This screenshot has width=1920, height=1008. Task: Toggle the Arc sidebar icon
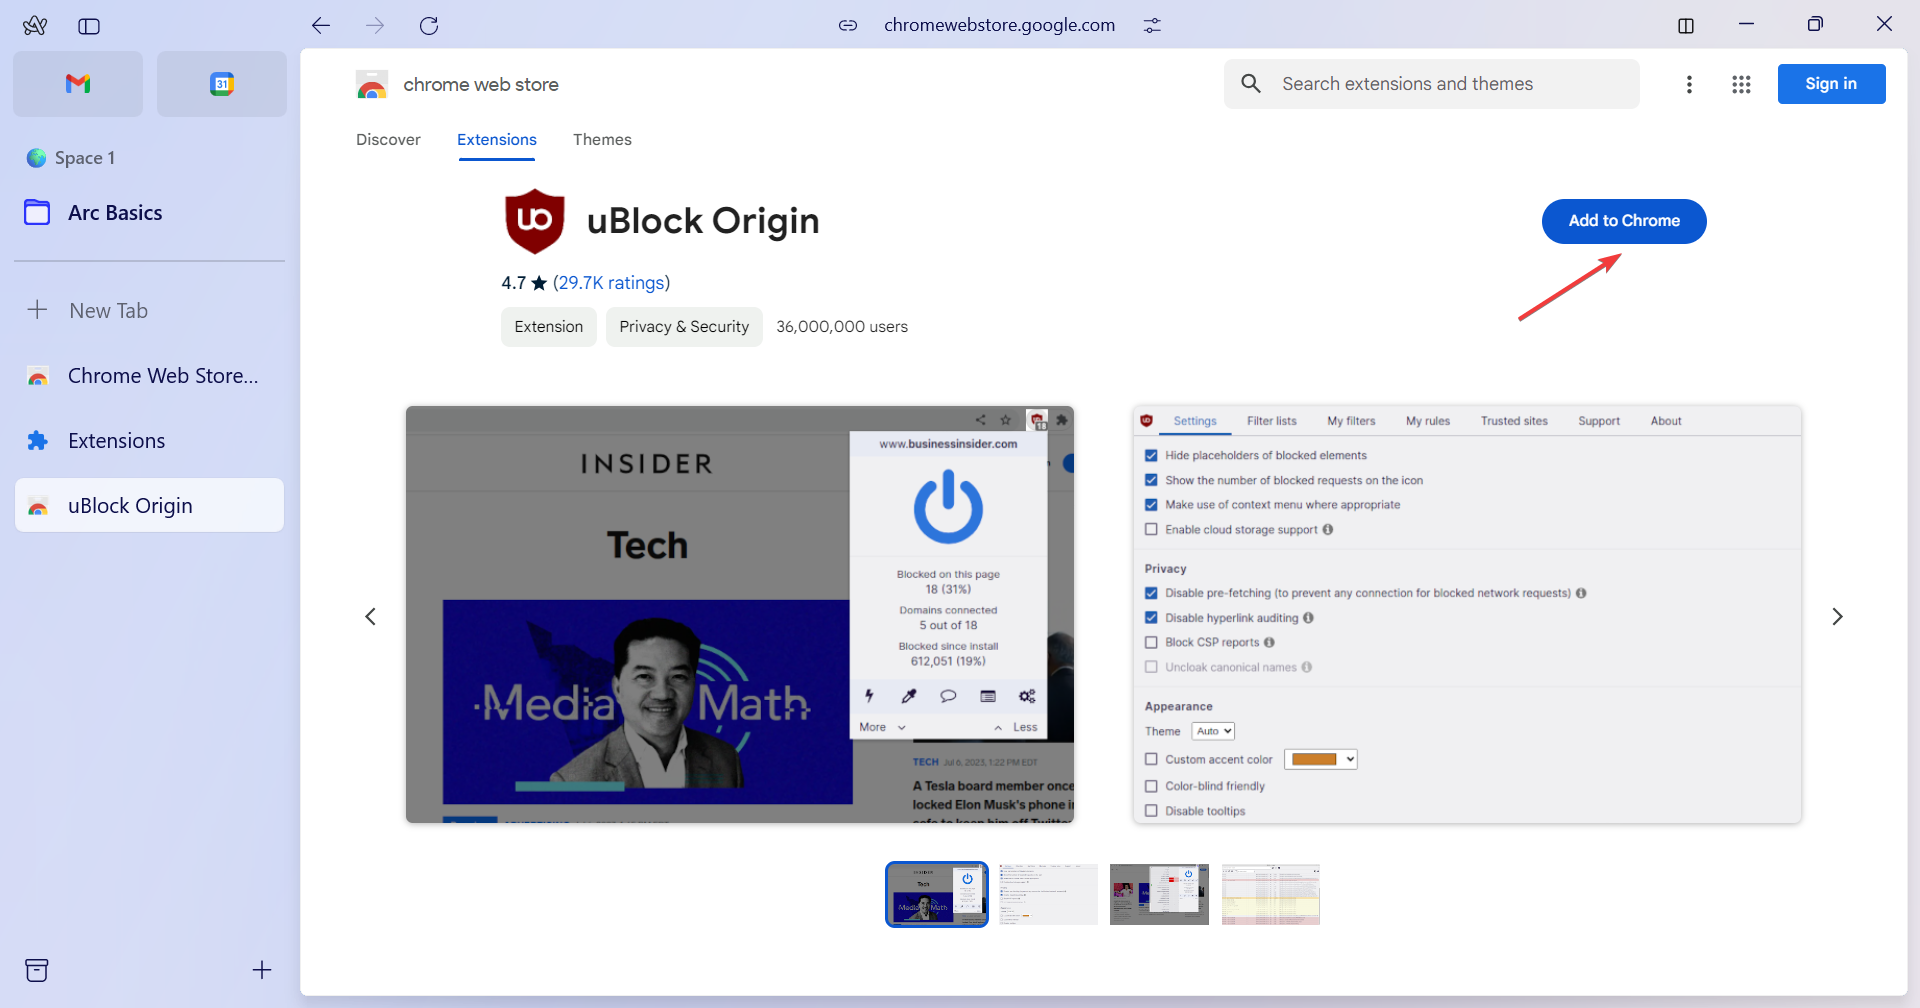89,26
